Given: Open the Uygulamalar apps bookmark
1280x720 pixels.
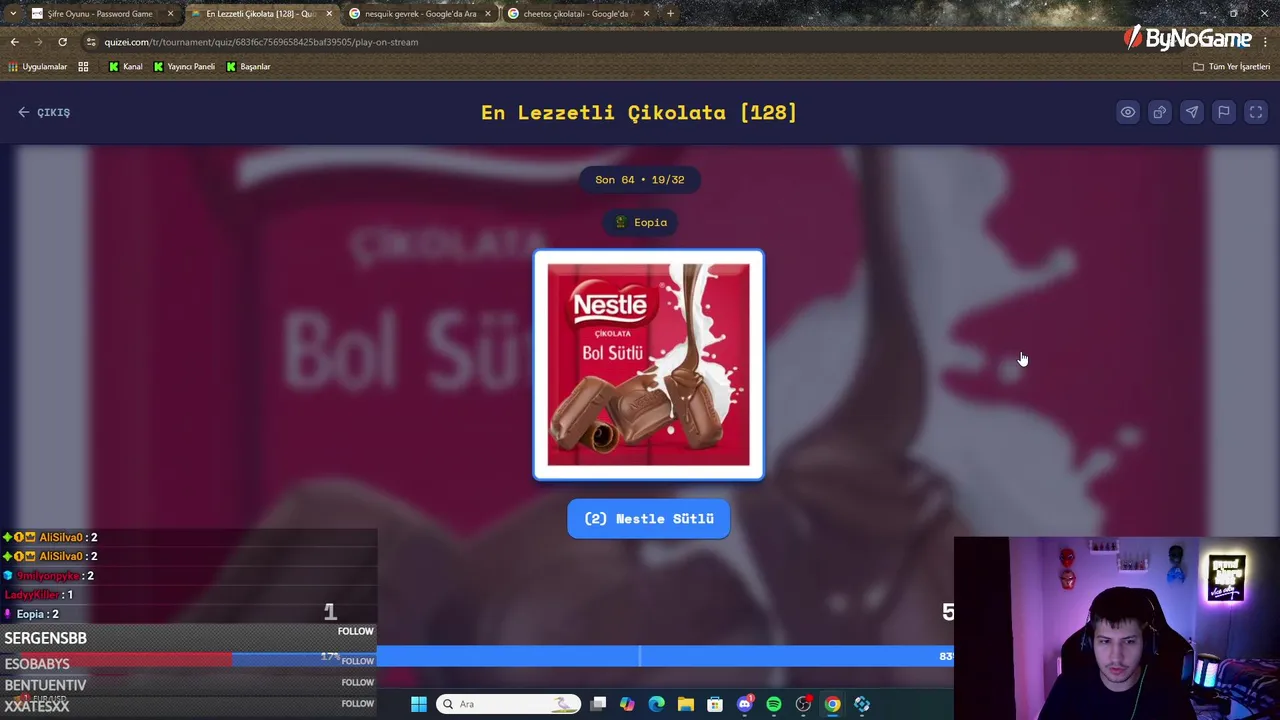Looking at the screenshot, I should [37, 67].
